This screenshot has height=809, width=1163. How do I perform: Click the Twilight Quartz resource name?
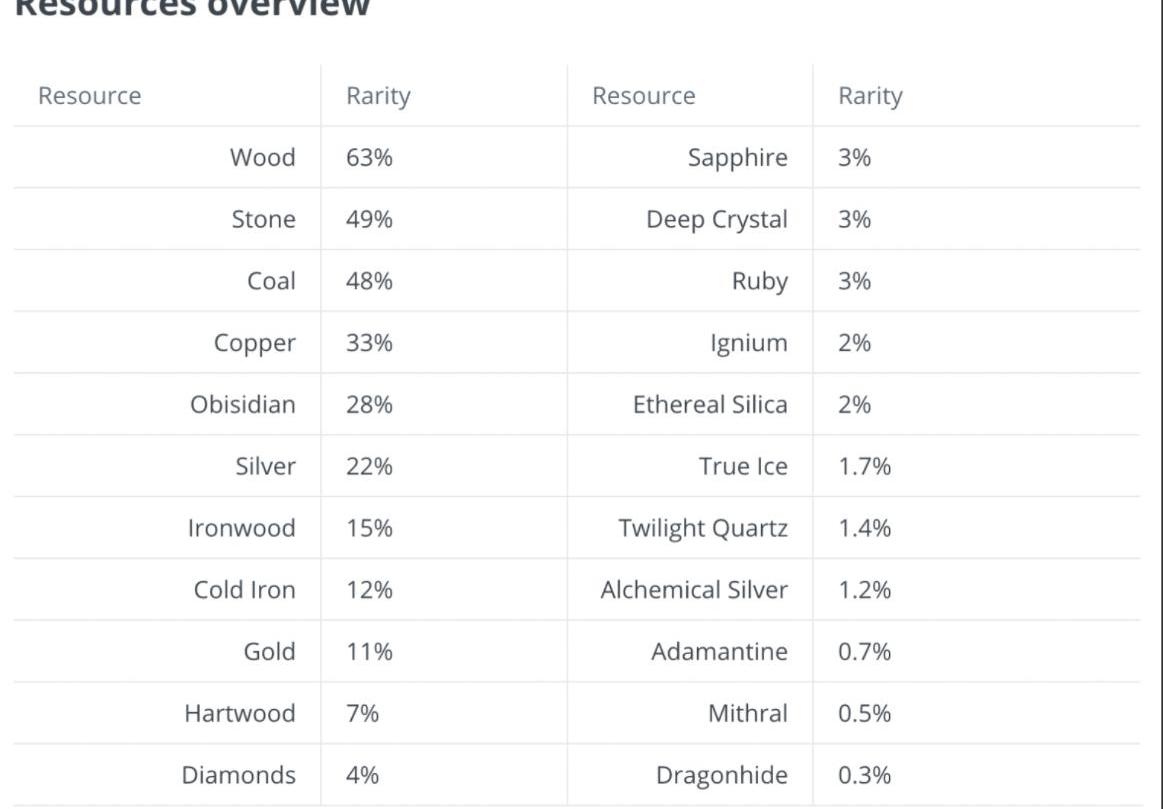[702, 529]
